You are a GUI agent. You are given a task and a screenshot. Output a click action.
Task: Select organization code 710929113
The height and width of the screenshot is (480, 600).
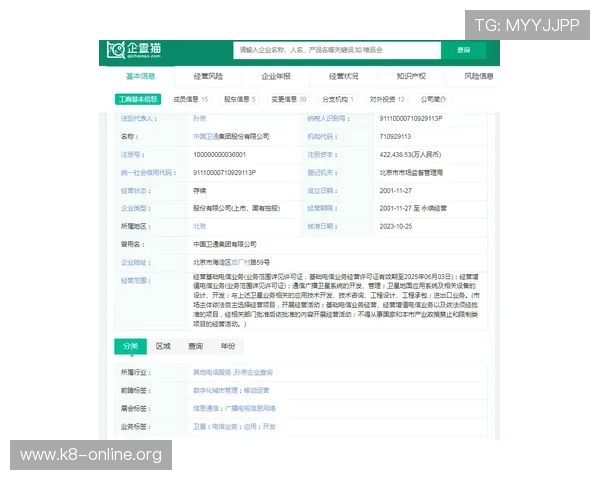pyautogui.click(x=395, y=136)
